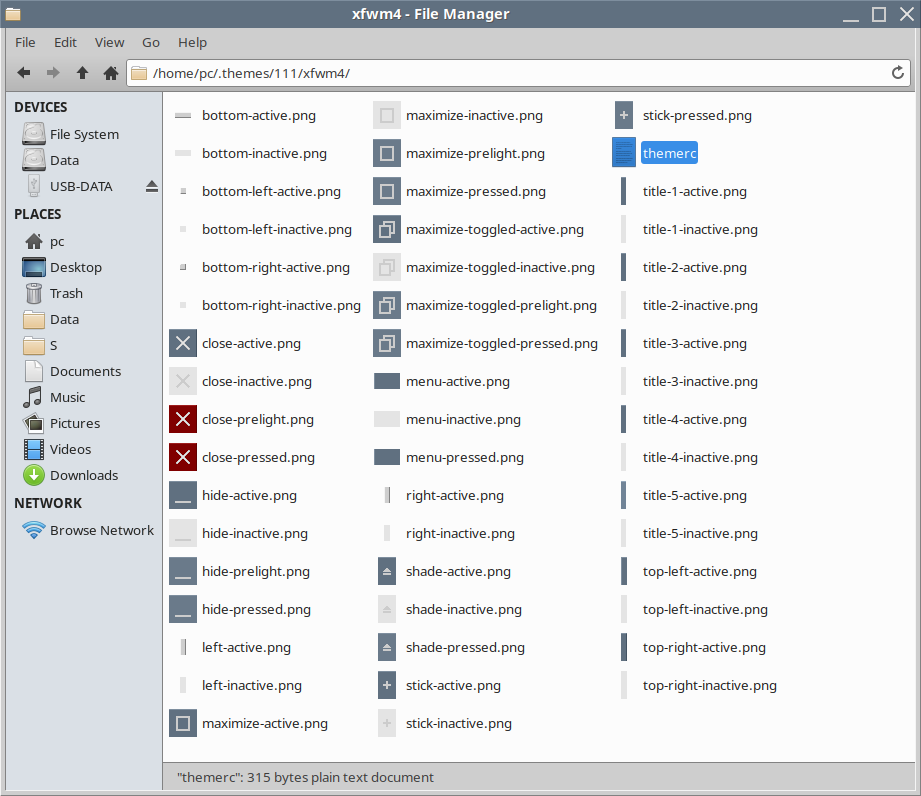Image resolution: width=921 pixels, height=796 pixels.
Task: Click the Home folder toolbar icon
Action: [x=111, y=73]
